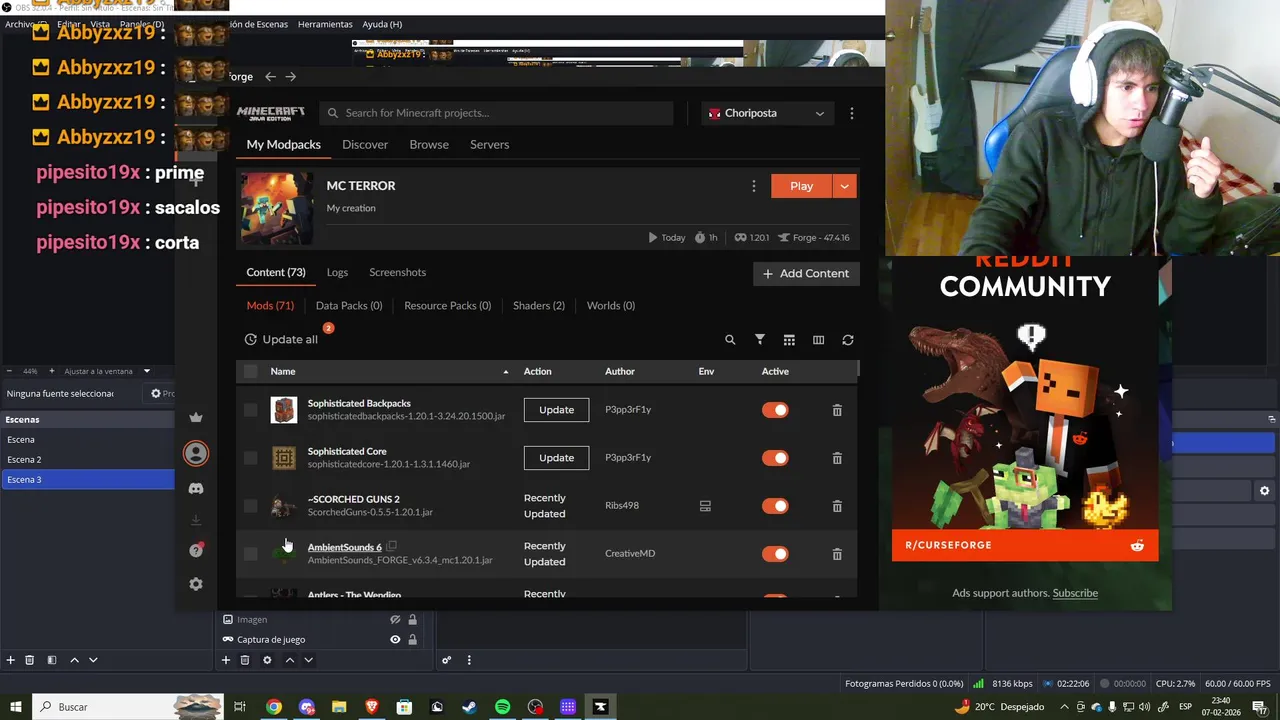Open Spotify from the Windows taskbar
Image resolution: width=1280 pixels, height=720 pixels.
(x=502, y=707)
